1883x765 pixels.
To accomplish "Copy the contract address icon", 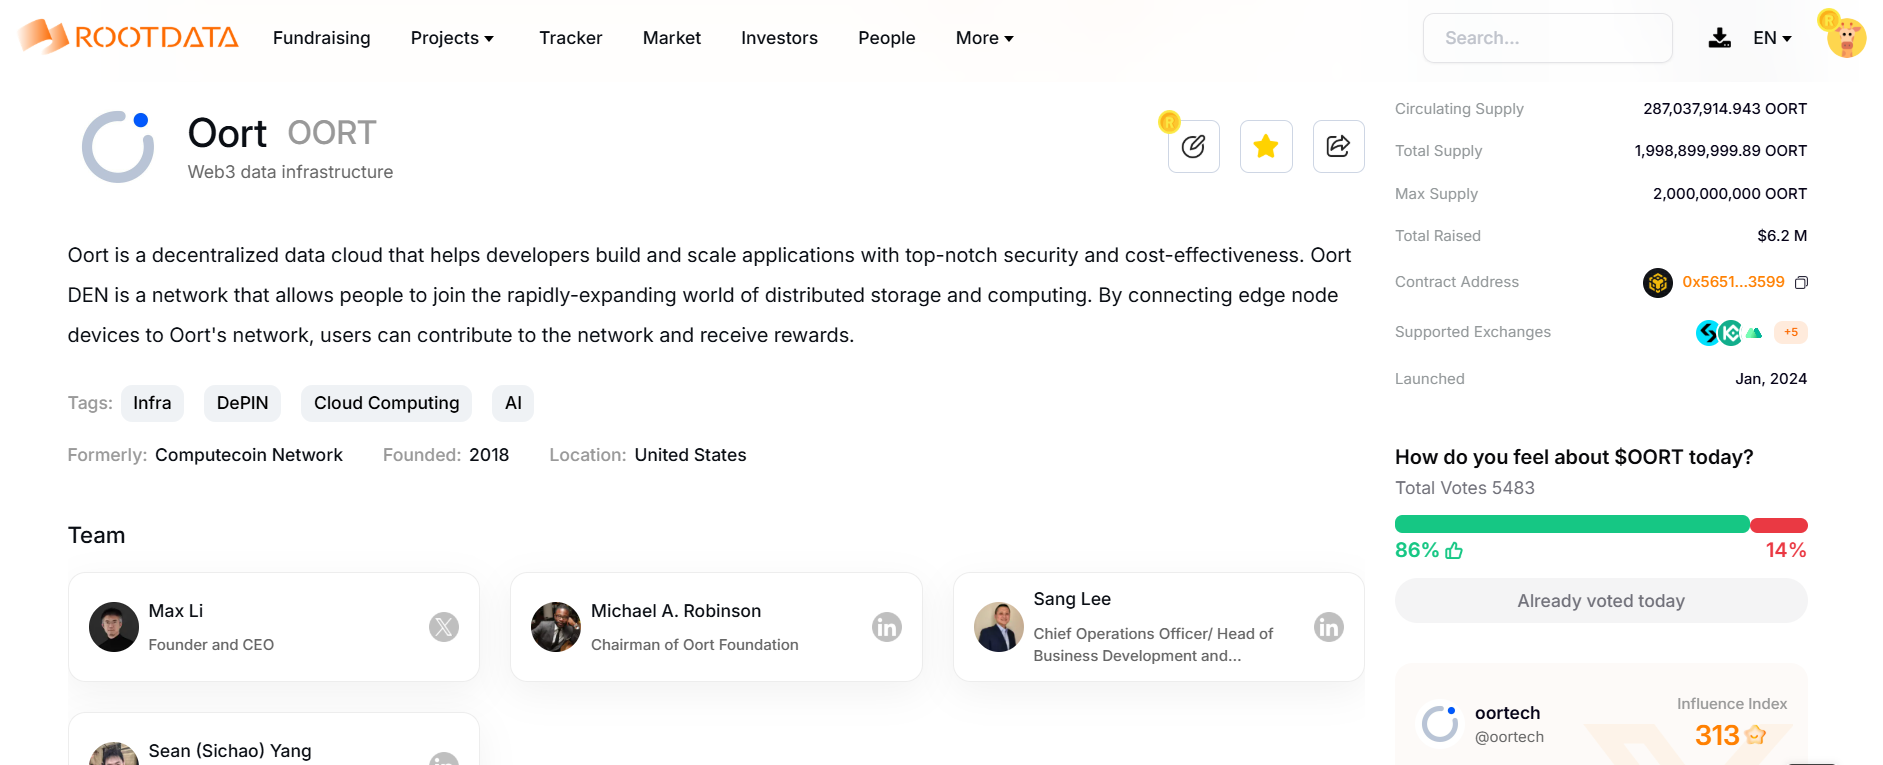I will click(1801, 283).
